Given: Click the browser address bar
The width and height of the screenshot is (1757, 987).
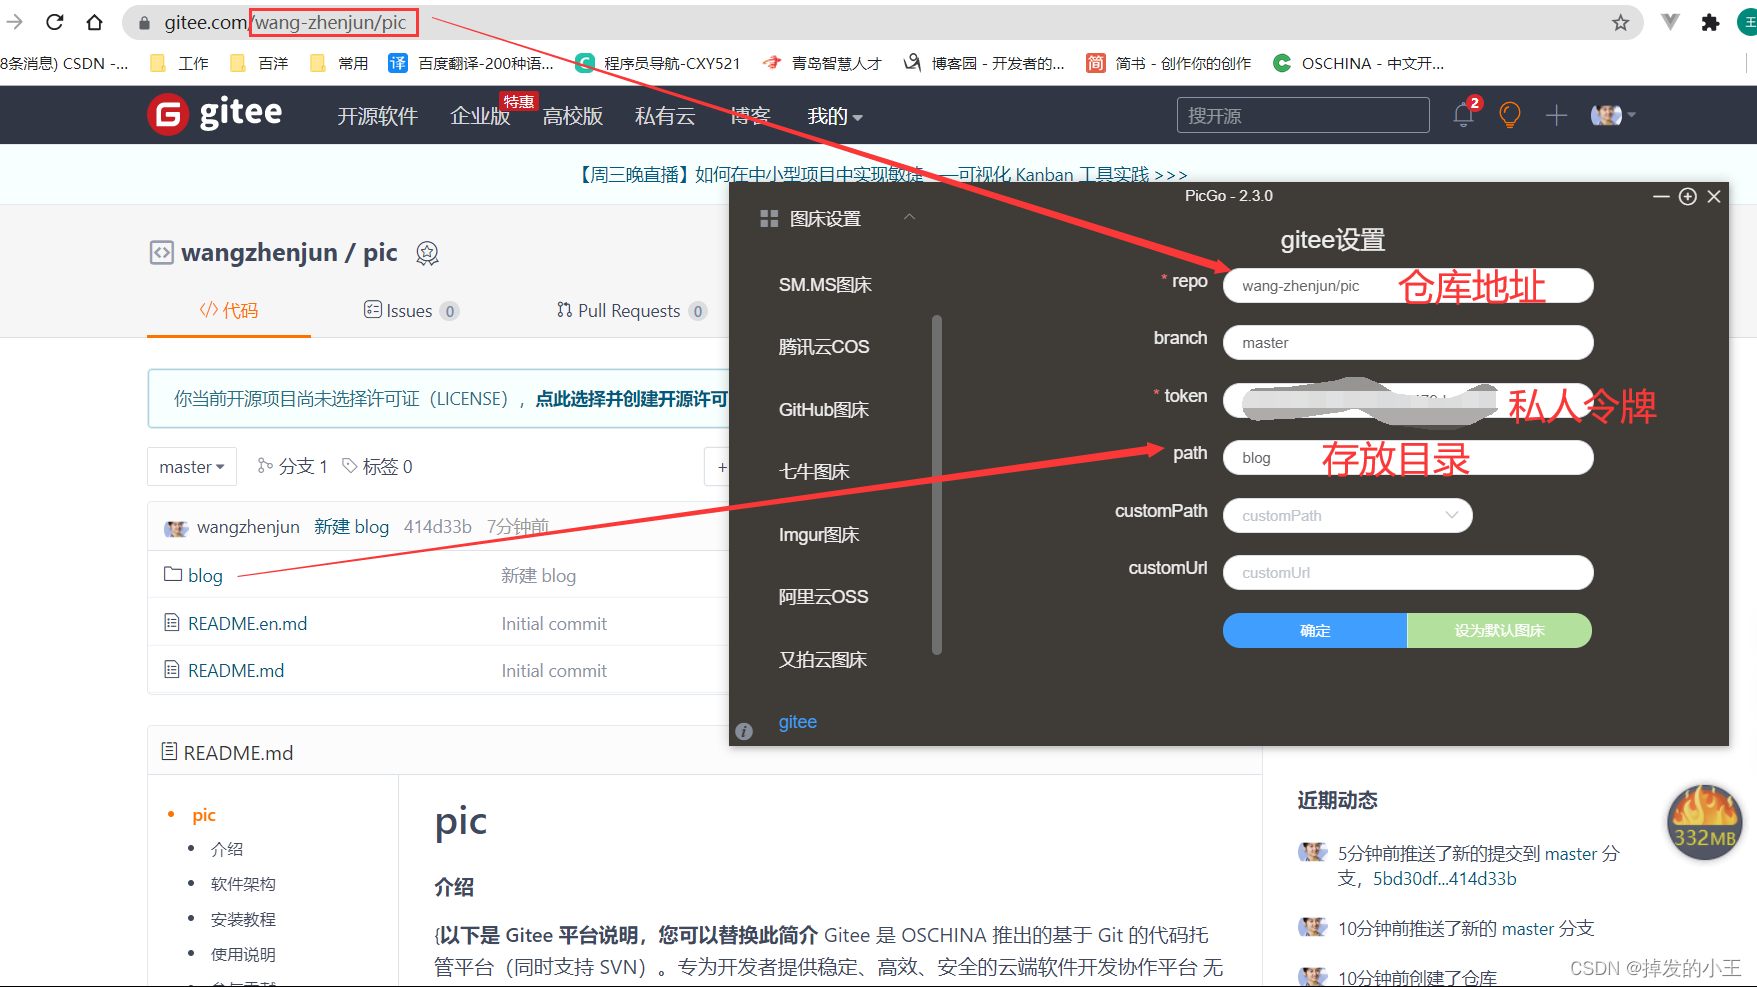Looking at the screenshot, I should click(880, 22).
